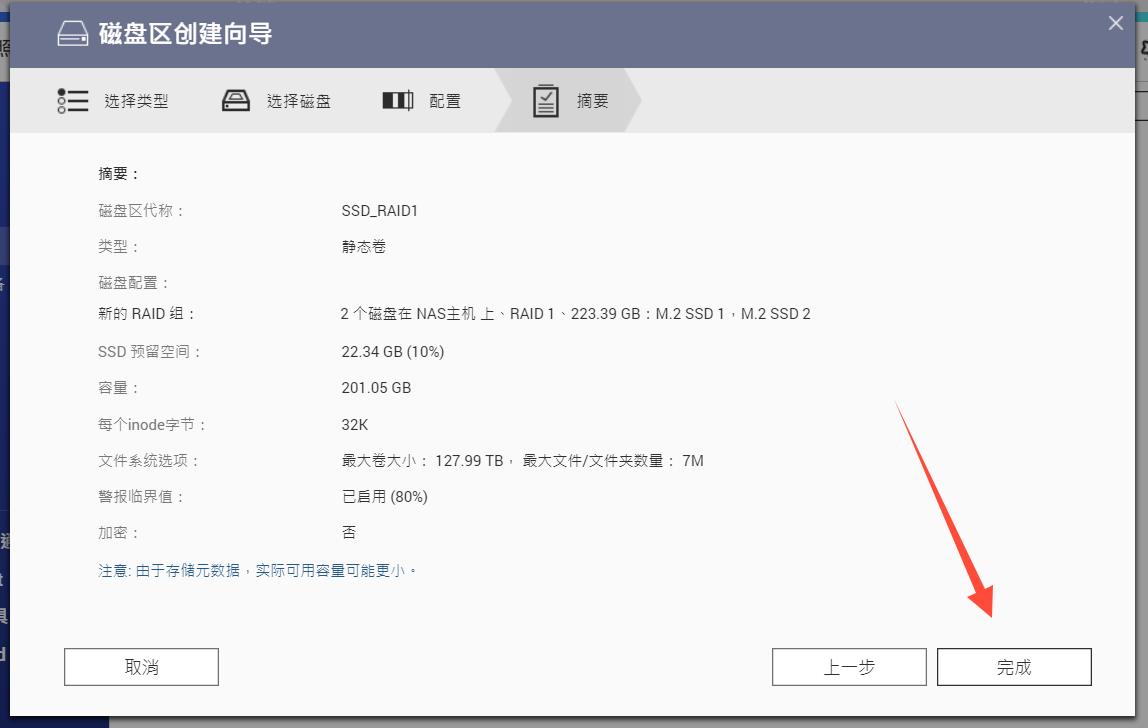
Task: Click the disk icon in the wizard title bar
Action: (x=73, y=33)
